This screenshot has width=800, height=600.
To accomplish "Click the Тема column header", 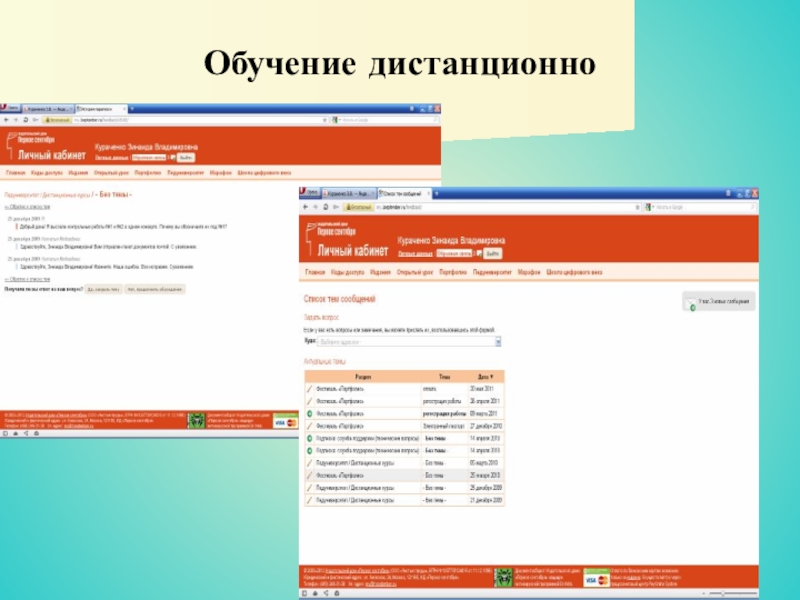I will (x=444, y=377).
